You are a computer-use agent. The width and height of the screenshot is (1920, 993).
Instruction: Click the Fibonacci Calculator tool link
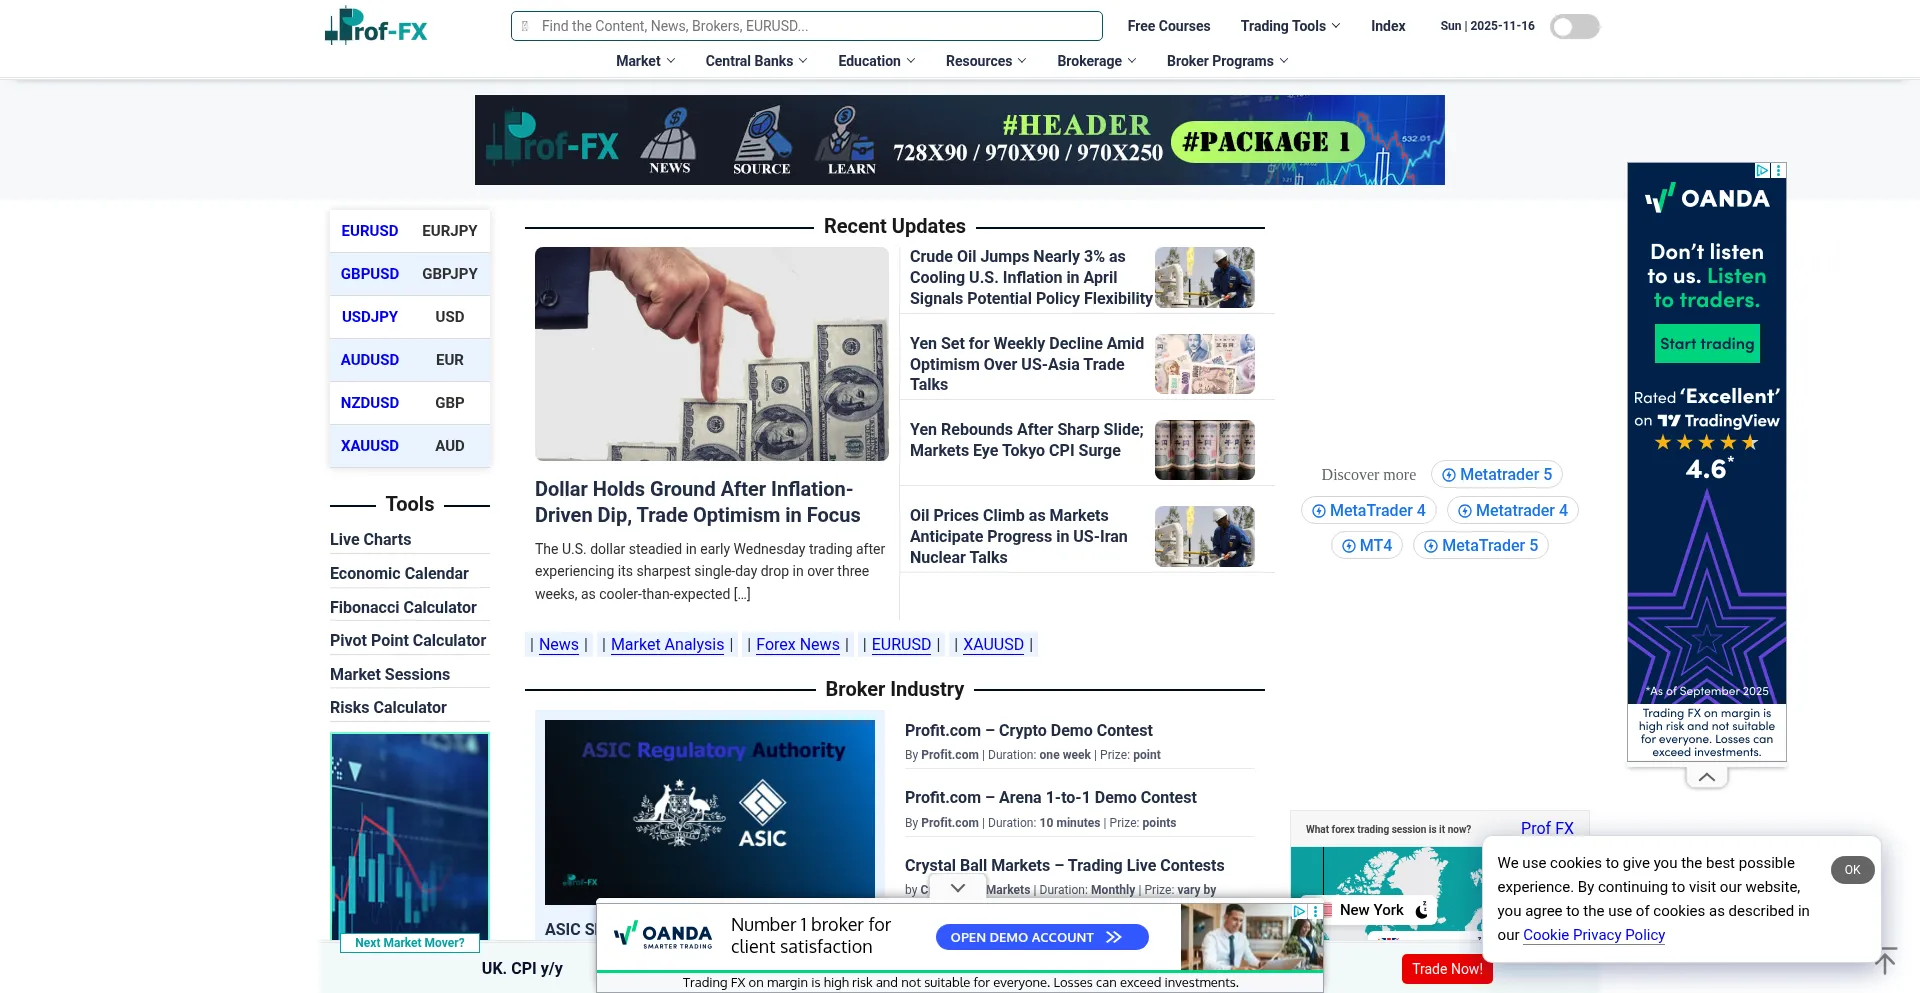(403, 607)
